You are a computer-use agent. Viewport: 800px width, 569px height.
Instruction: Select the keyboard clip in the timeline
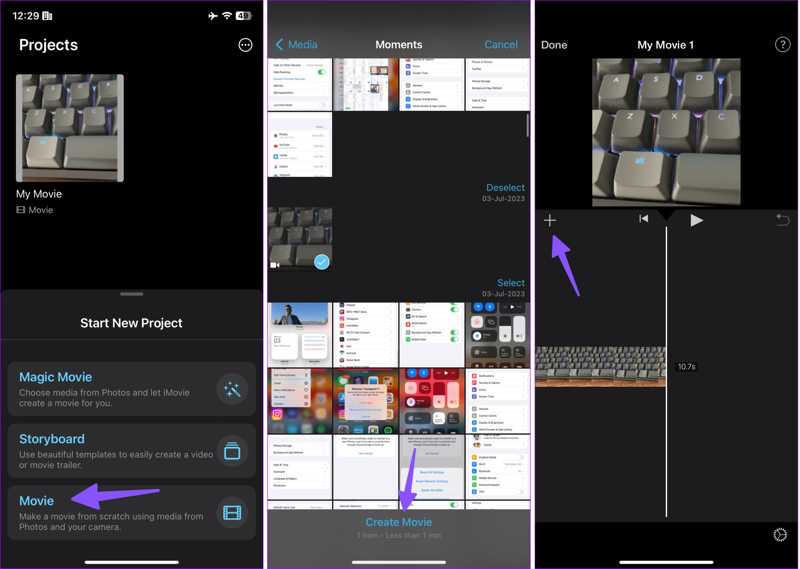click(x=601, y=366)
